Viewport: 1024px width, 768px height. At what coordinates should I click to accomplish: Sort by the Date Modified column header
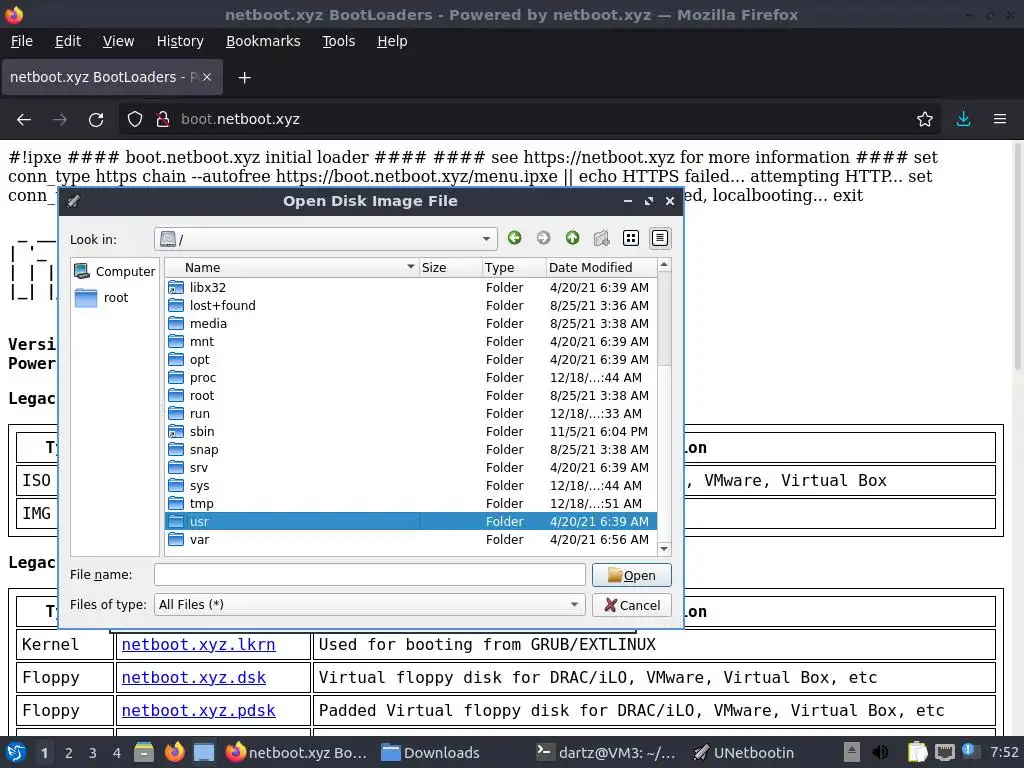click(x=601, y=267)
